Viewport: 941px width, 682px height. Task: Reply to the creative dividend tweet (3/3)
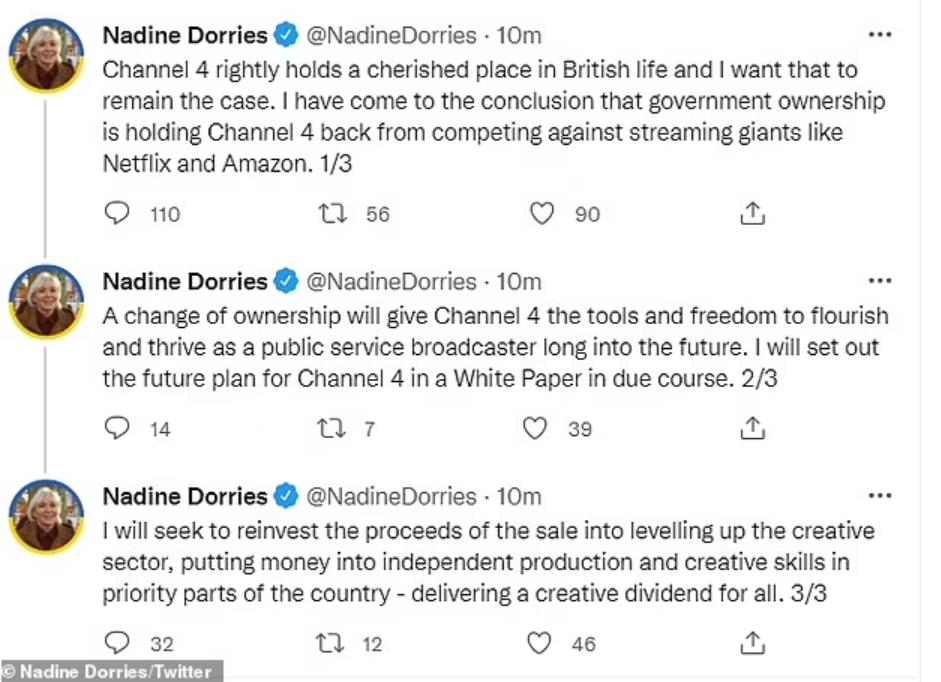118,644
